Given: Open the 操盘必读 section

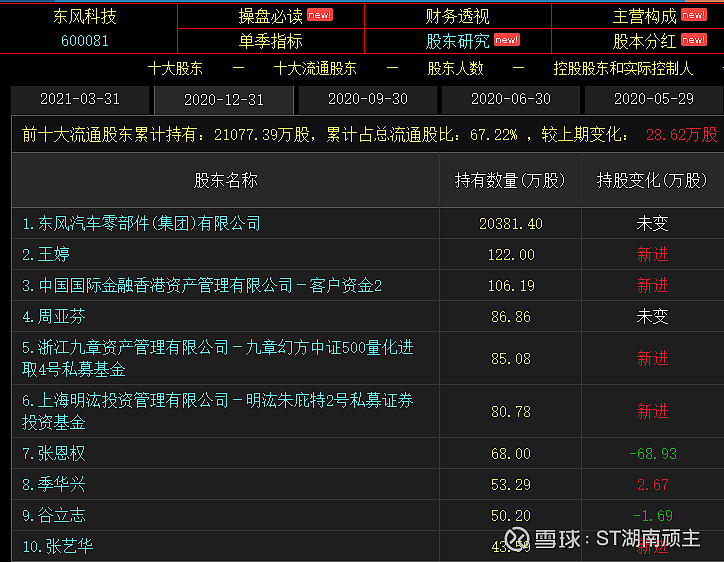Looking at the screenshot, I should tap(271, 17).
